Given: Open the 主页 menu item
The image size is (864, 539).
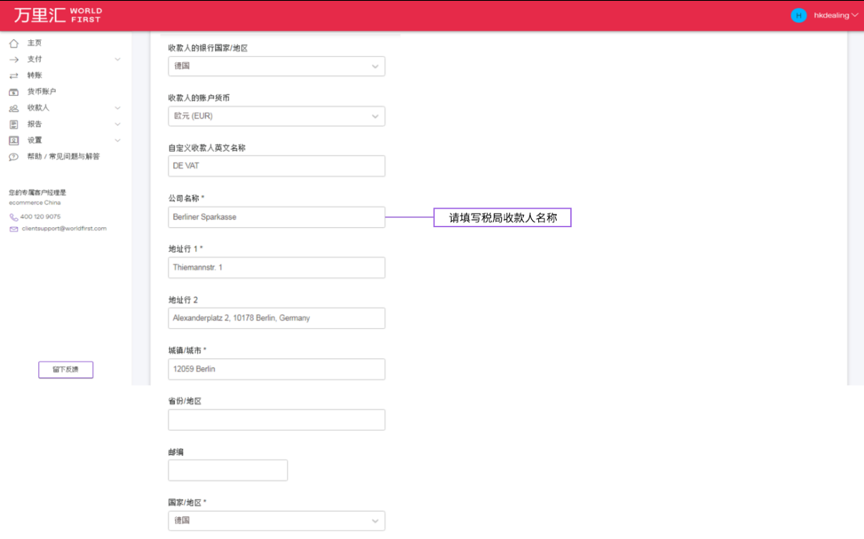Looking at the screenshot, I should coord(34,43).
